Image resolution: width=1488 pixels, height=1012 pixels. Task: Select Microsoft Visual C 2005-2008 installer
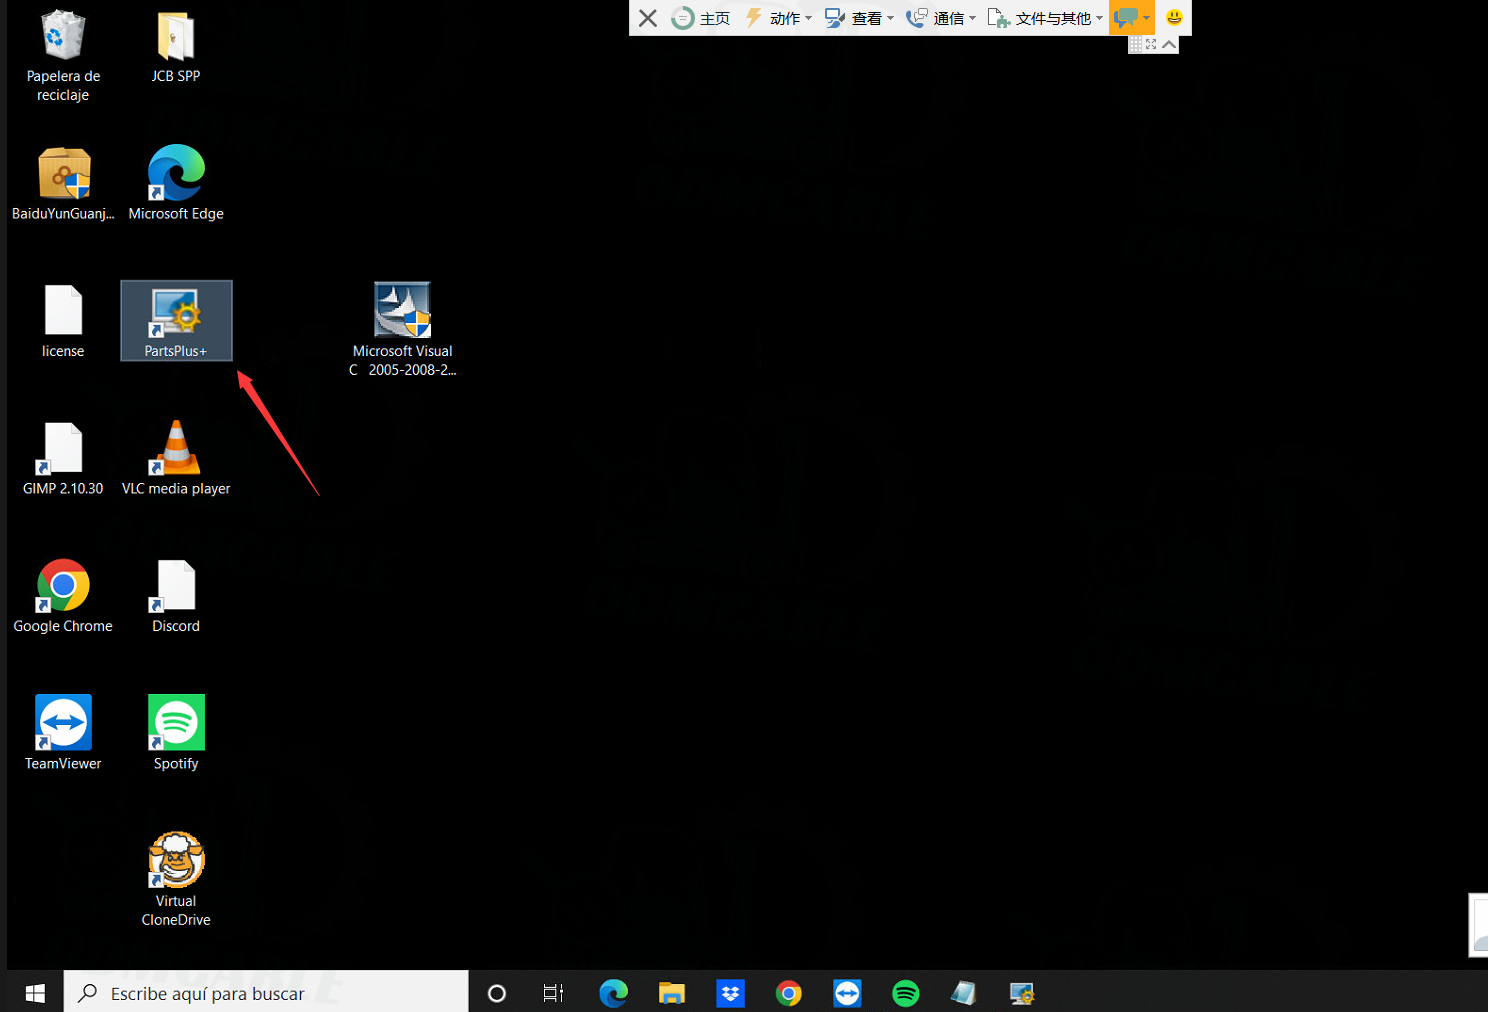click(x=403, y=330)
